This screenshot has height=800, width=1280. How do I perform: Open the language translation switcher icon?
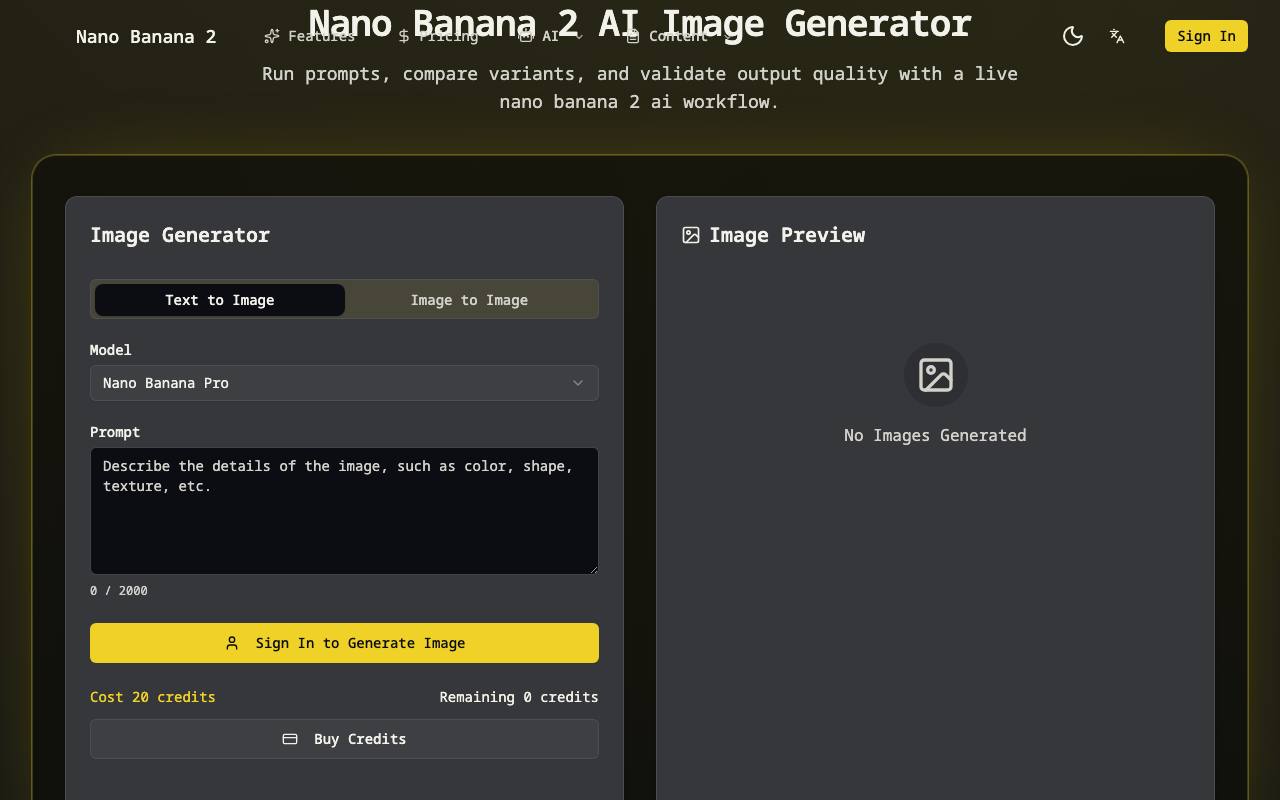tap(1117, 36)
